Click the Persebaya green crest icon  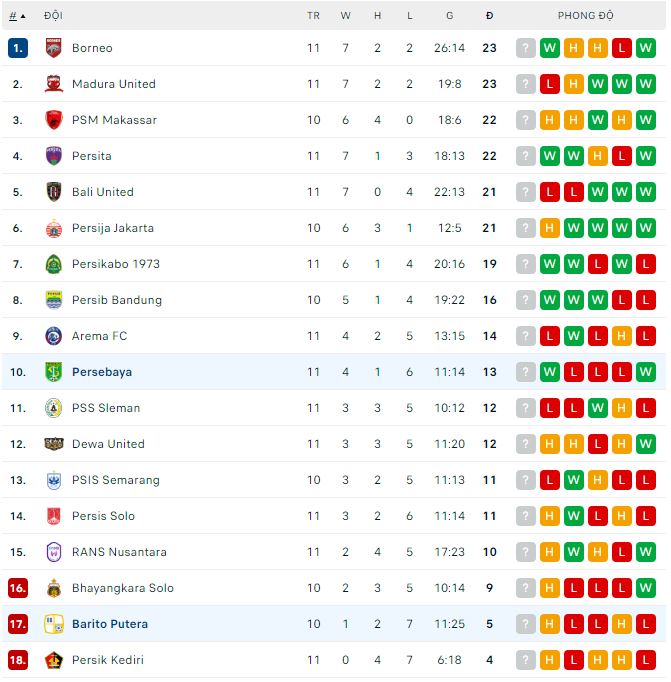pyautogui.click(x=54, y=372)
